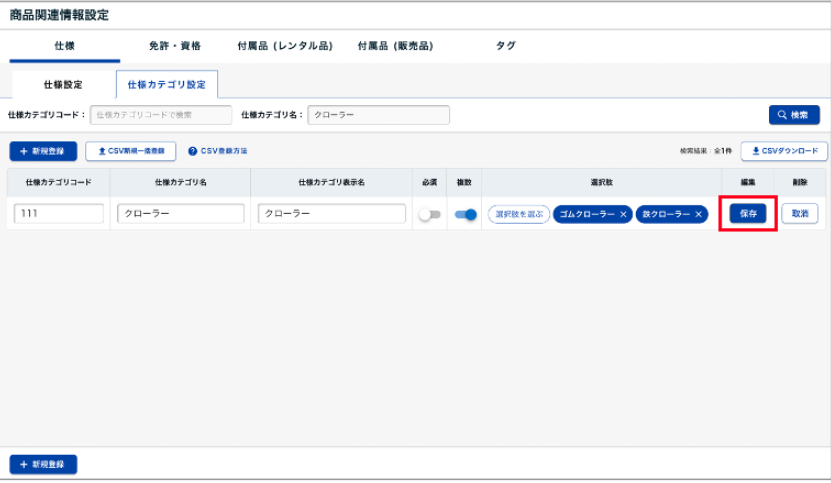Click the CSV登録方法 help question-mark icon
The height and width of the screenshot is (483, 831).
pyautogui.click(x=192, y=151)
